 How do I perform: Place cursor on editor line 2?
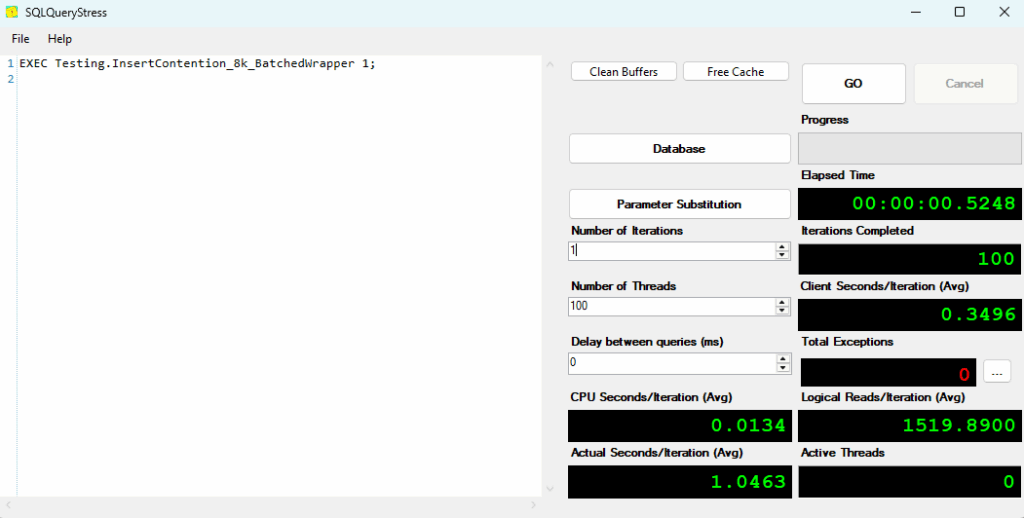pos(279,80)
